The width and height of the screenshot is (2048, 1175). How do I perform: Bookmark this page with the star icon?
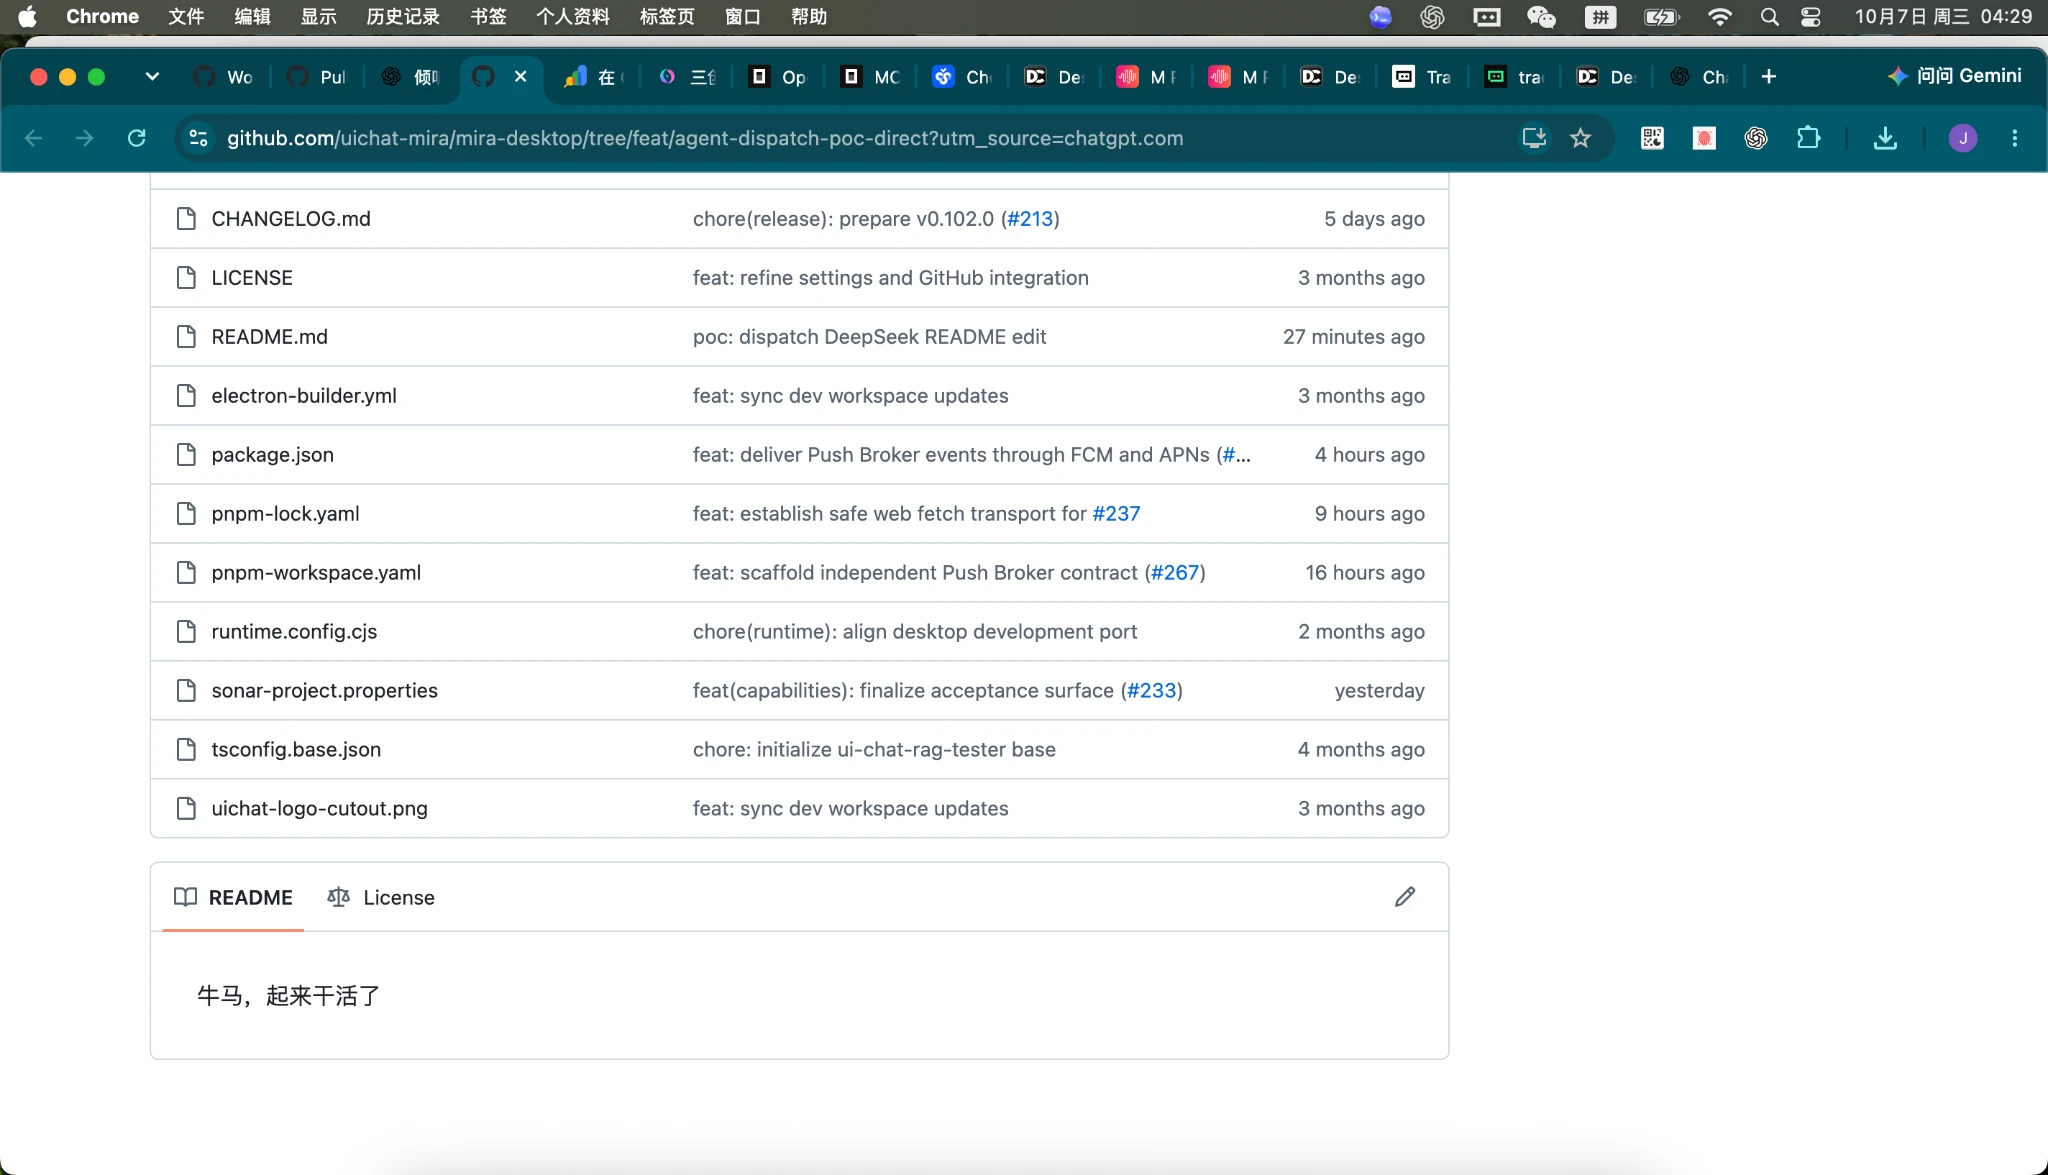(1580, 138)
